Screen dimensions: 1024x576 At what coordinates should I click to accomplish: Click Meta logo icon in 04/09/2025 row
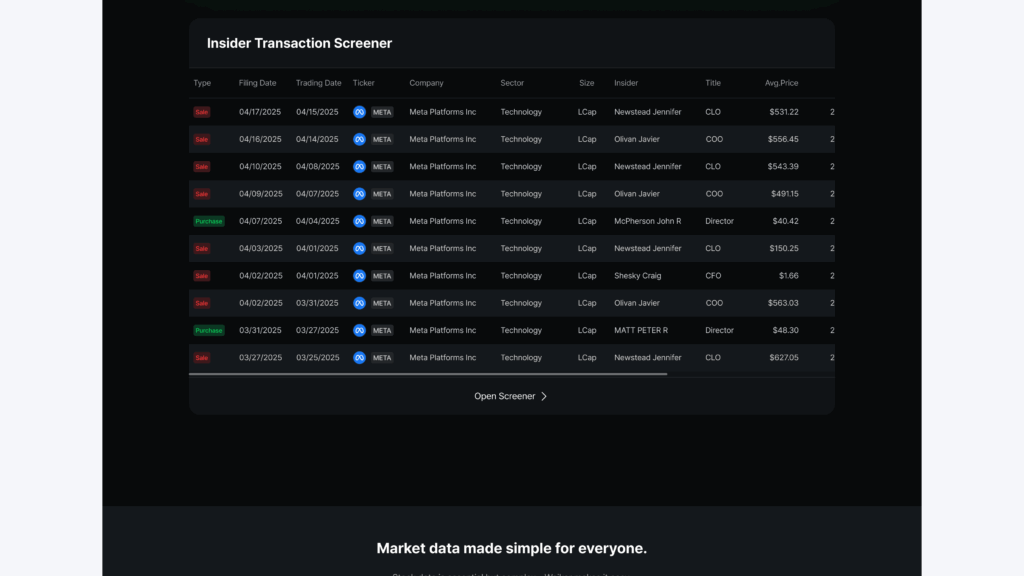click(x=359, y=194)
